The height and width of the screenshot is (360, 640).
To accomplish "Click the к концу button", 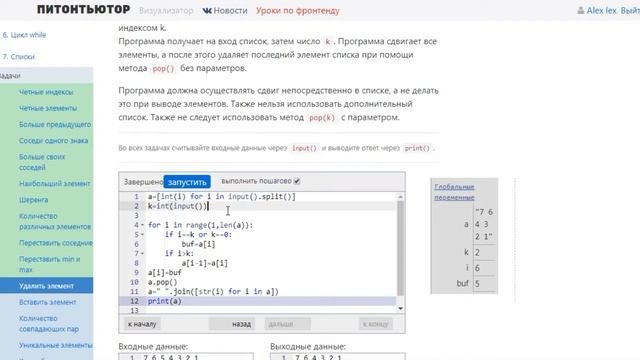I will coord(376,324).
